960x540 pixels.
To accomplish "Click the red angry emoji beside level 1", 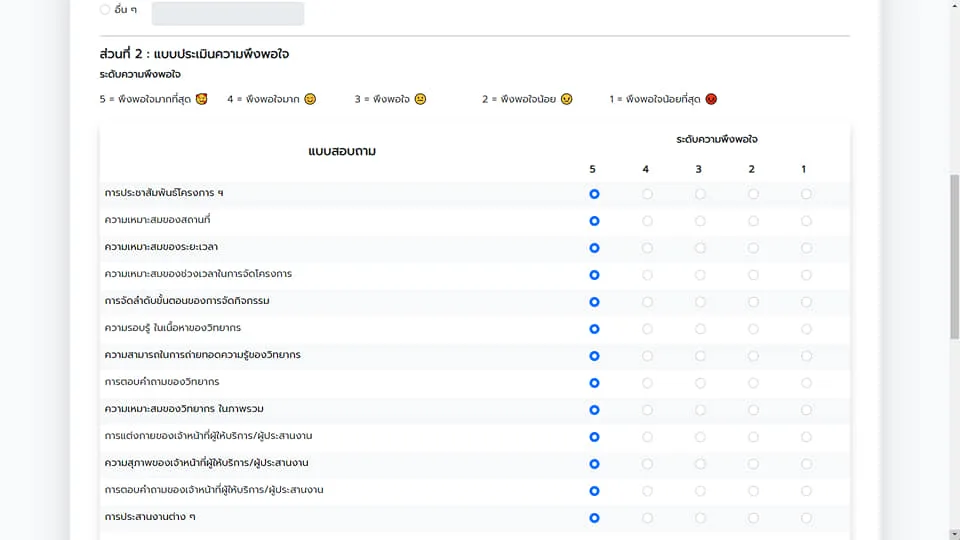I will tap(711, 99).
